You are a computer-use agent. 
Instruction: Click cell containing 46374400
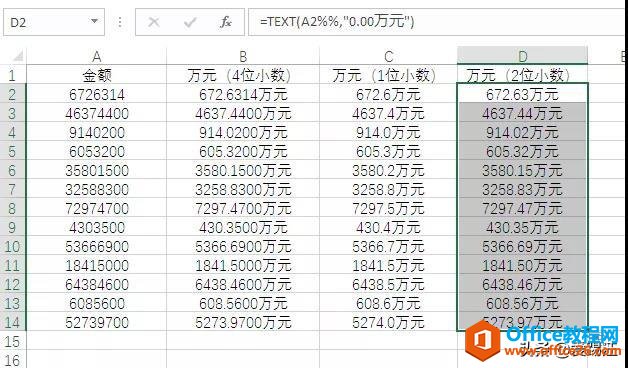(x=97, y=113)
